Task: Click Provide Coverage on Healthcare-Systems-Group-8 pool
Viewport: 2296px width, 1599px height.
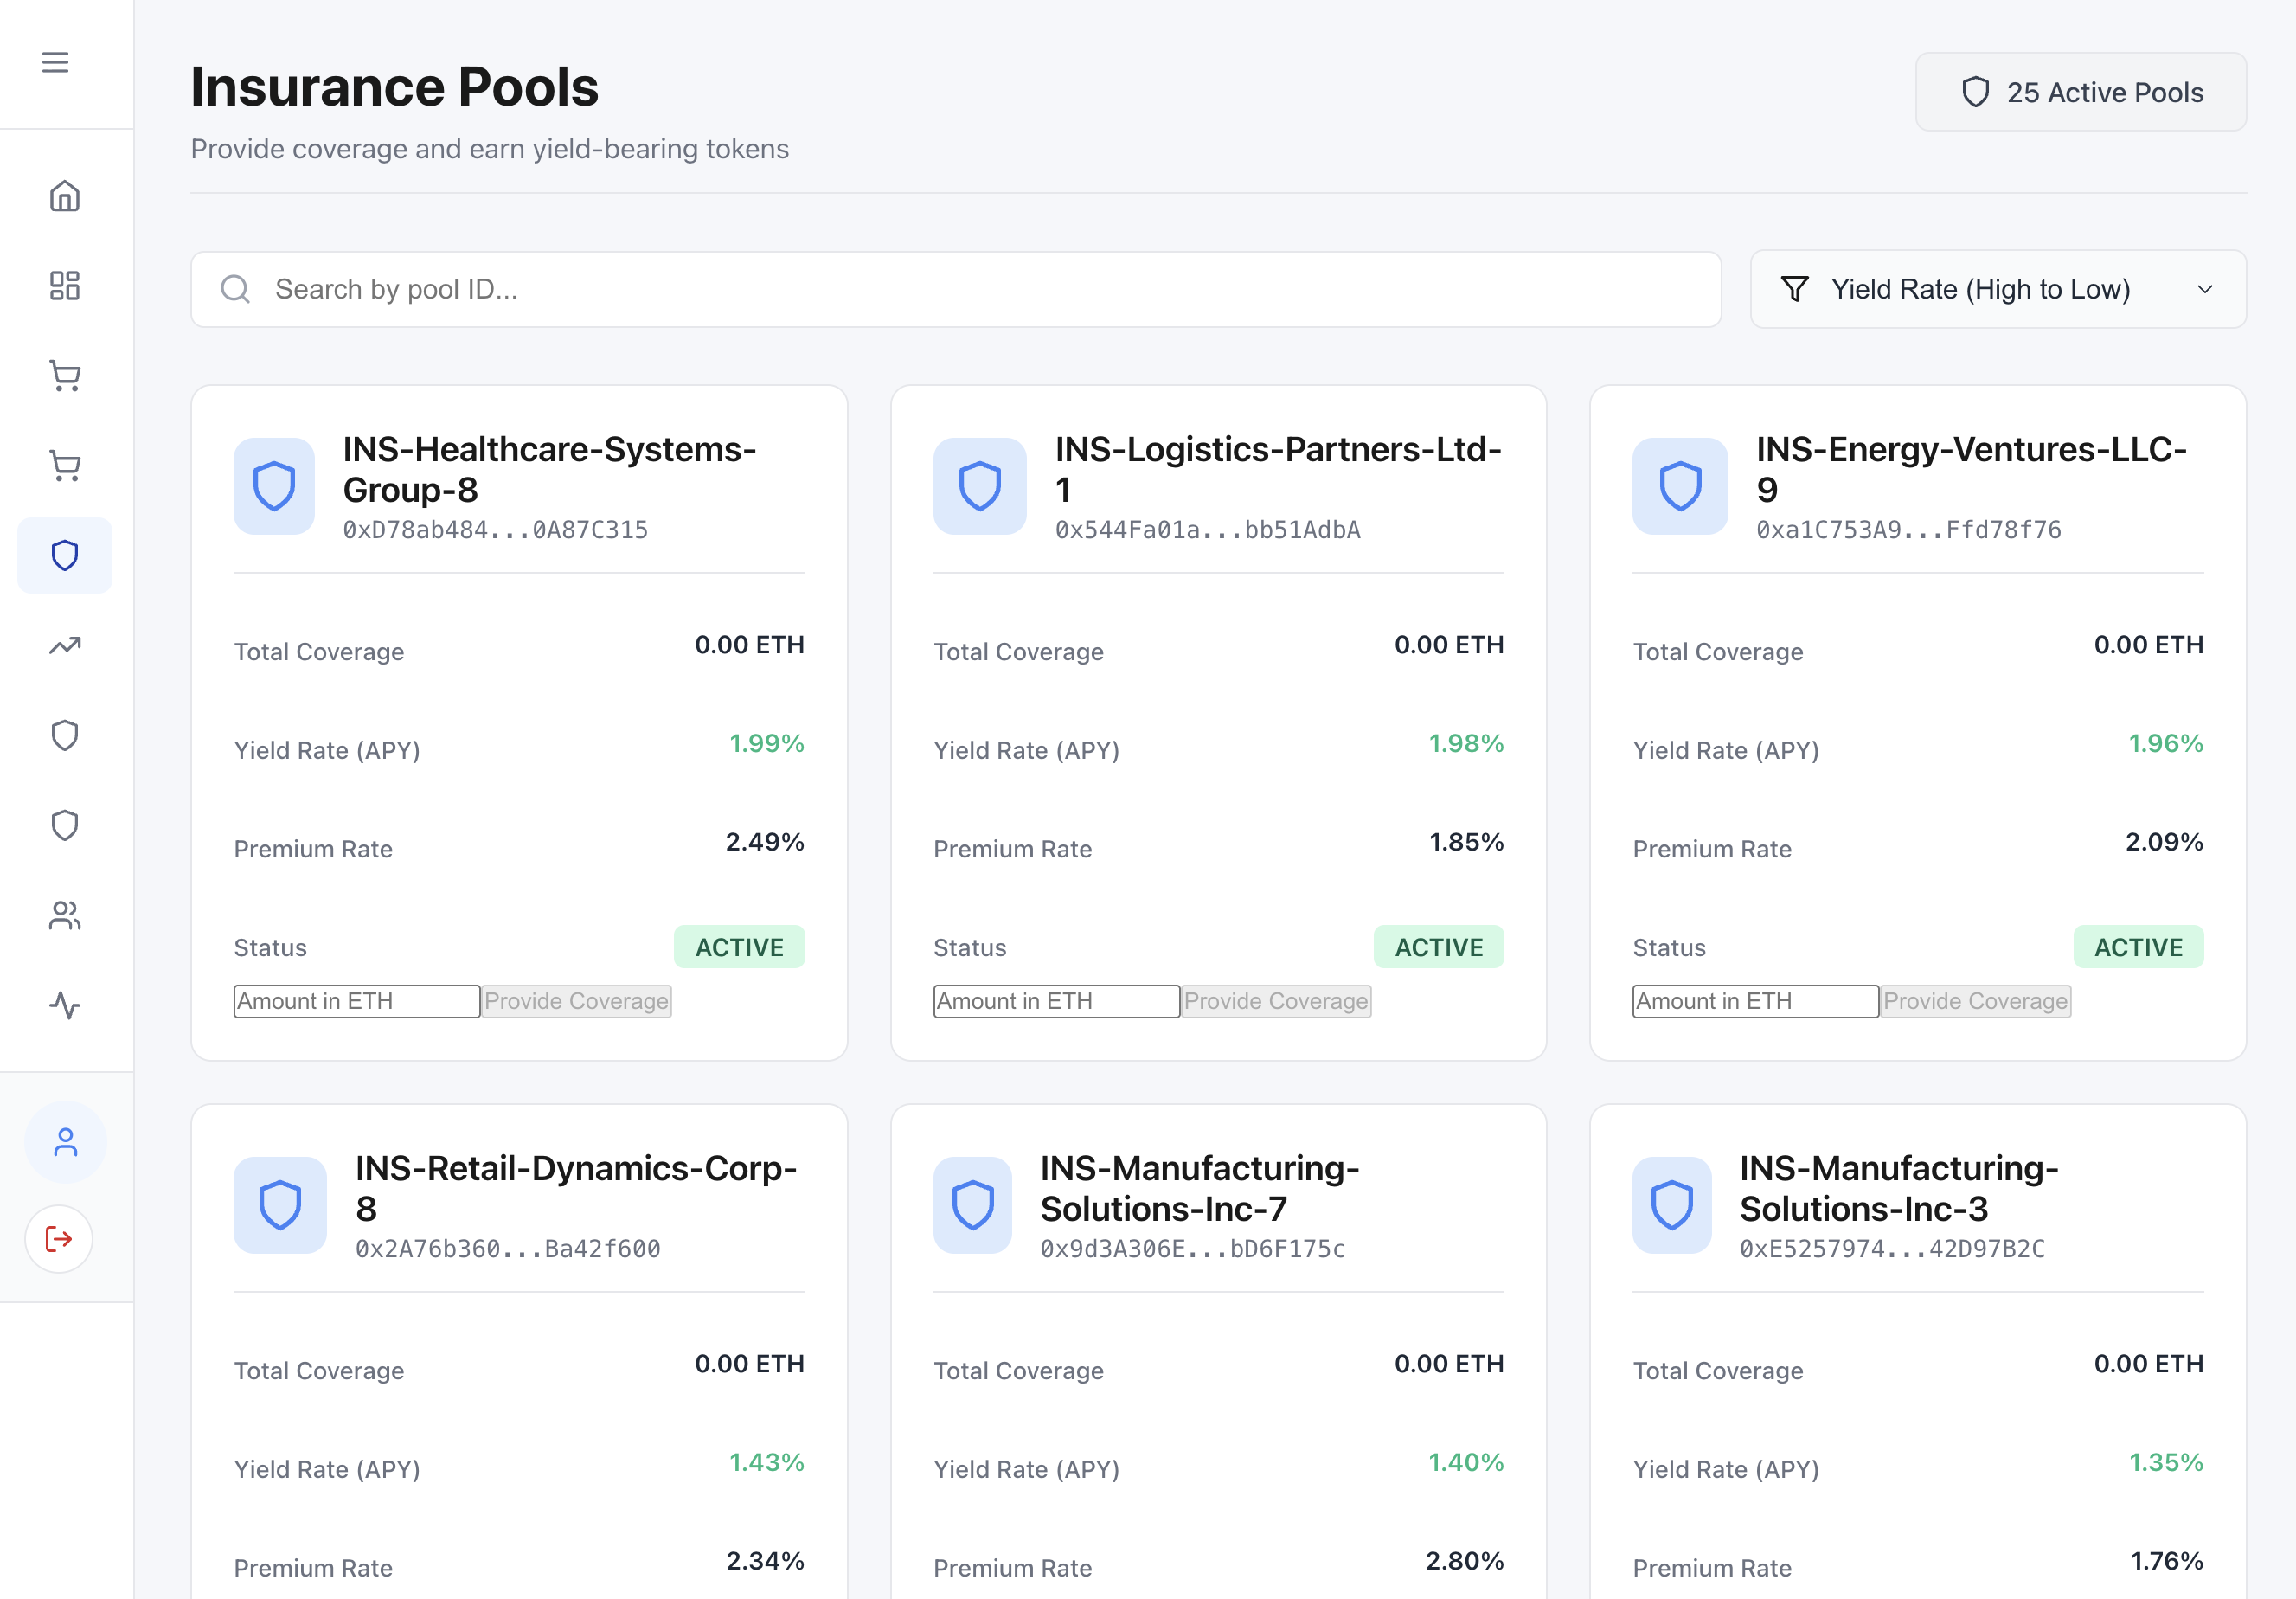Action: 576,1001
